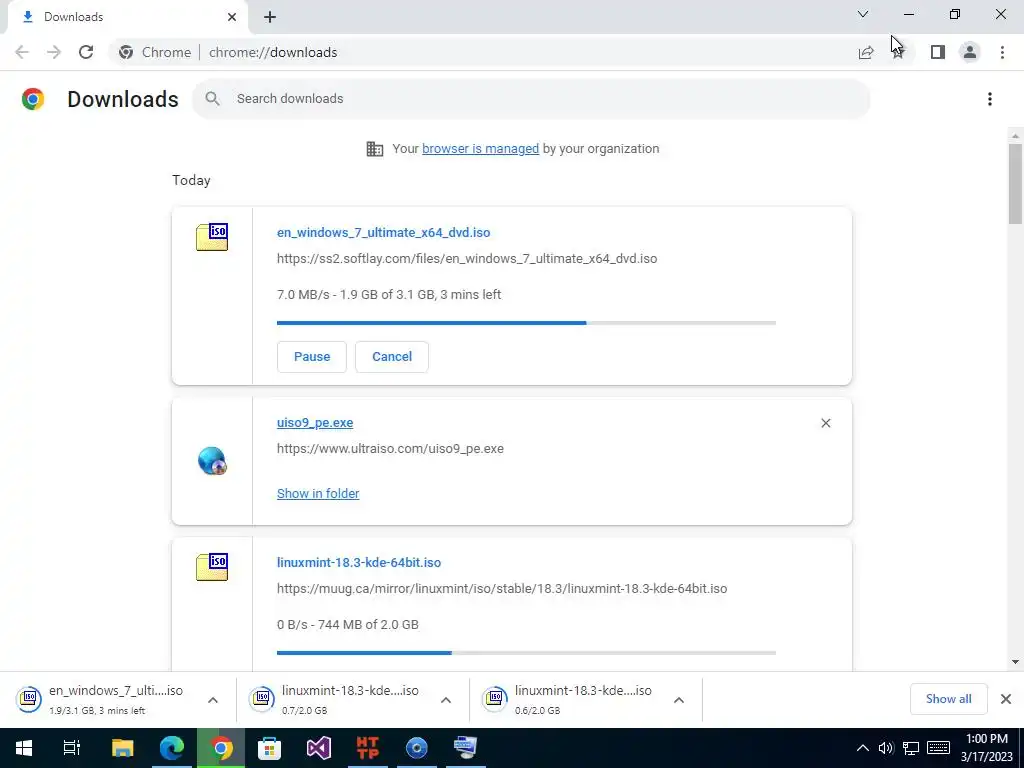
Task: Click the '0 B/s - 744 MB of 2.0 GB' status
Action: [347, 624]
